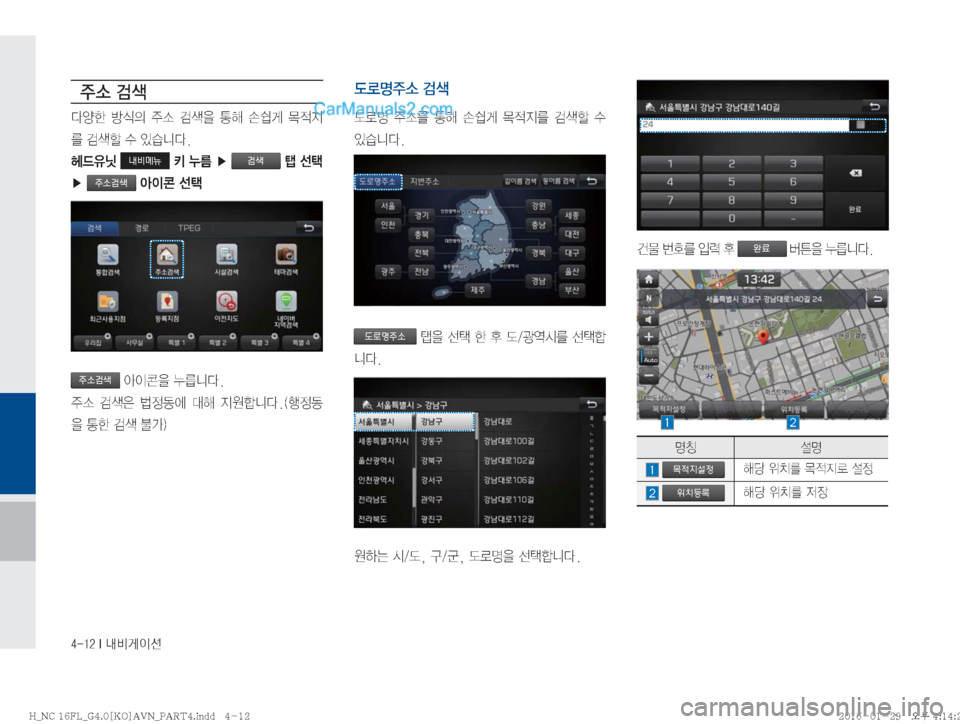Image resolution: width=960 pixels, height=724 pixels.
Task: Select 울산광역시 in city list
Action: 384,461
